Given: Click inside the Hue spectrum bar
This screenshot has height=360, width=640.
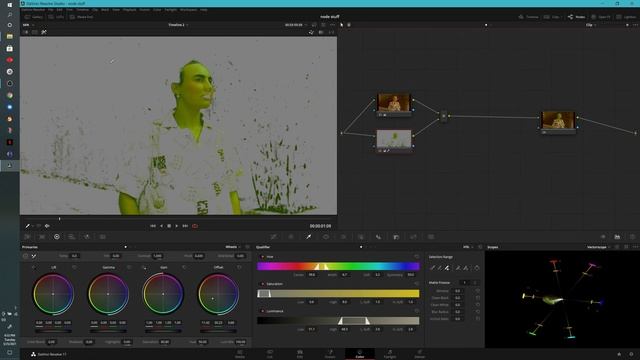Looking at the screenshot, I should 338,267.
